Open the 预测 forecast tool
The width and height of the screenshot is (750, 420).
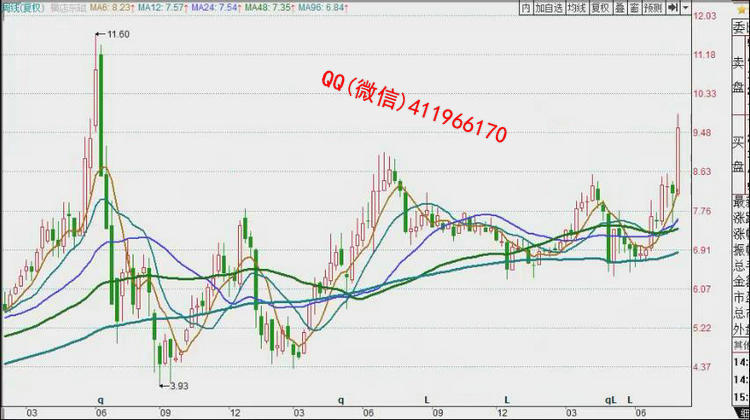[653, 8]
